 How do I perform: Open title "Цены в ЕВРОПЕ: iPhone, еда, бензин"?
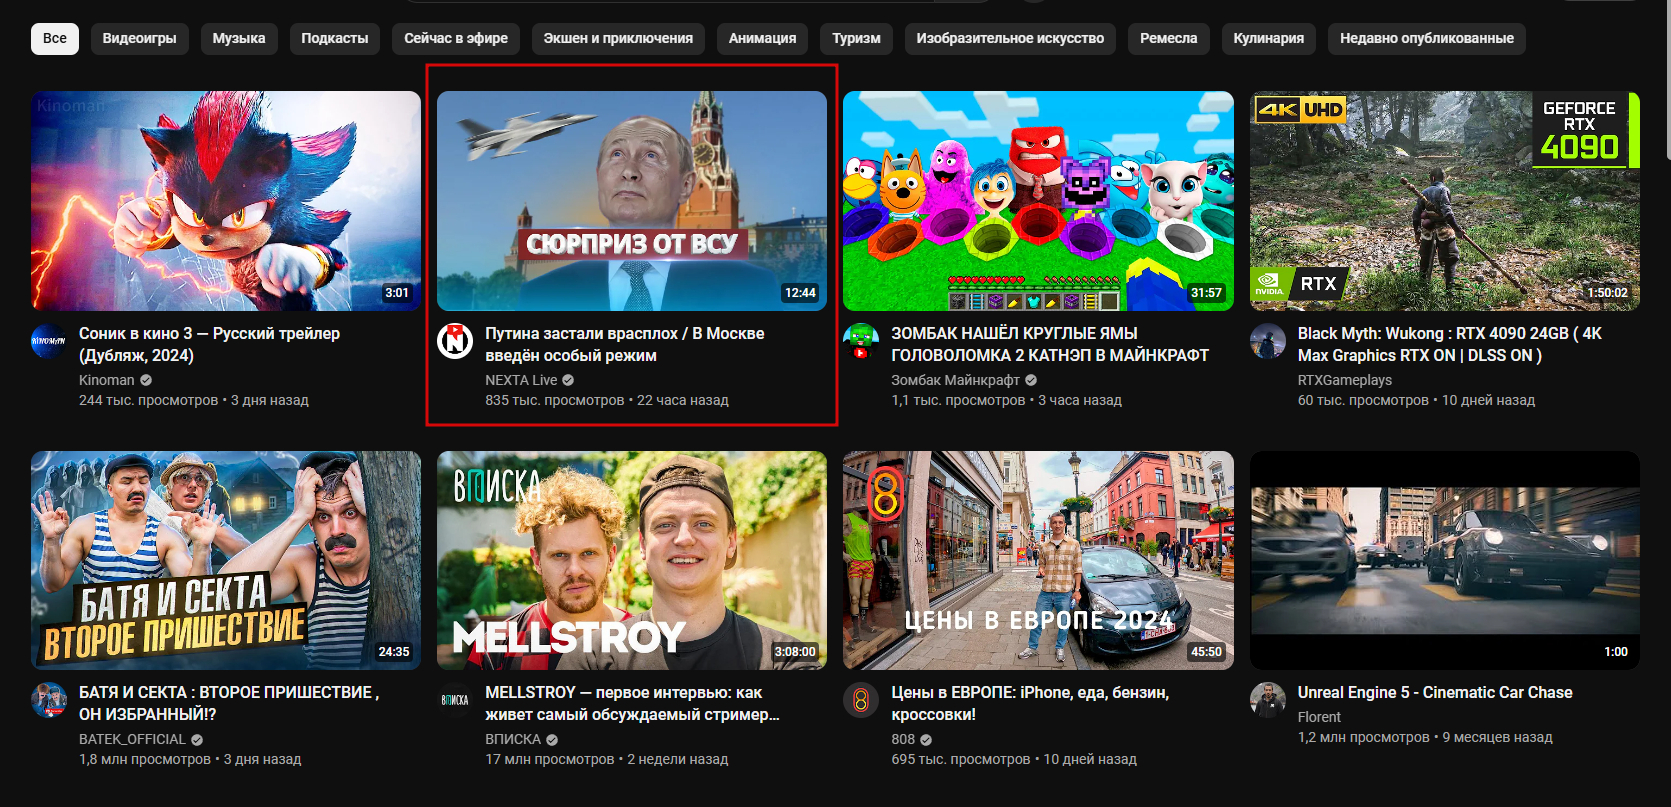[1030, 703]
